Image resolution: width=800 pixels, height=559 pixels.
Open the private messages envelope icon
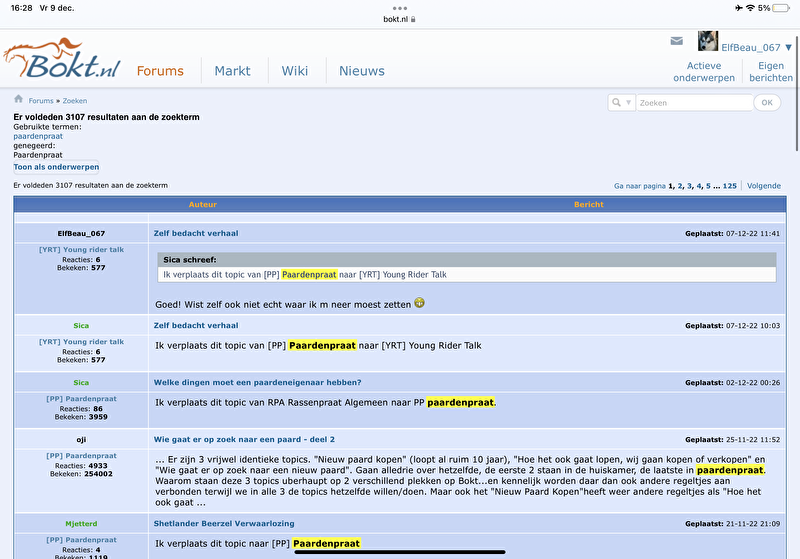(677, 41)
